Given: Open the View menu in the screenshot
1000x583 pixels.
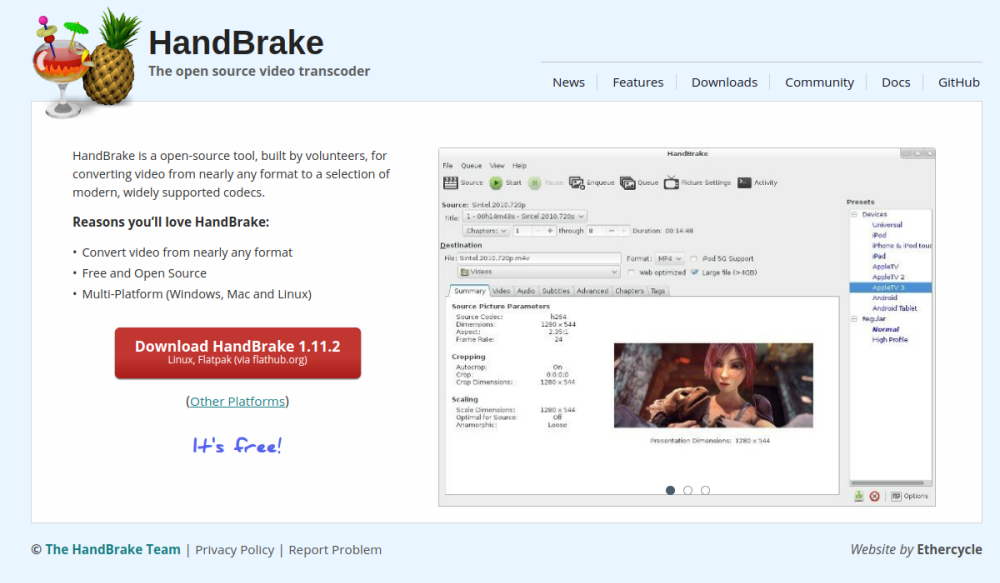Looking at the screenshot, I should (x=497, y=166).
